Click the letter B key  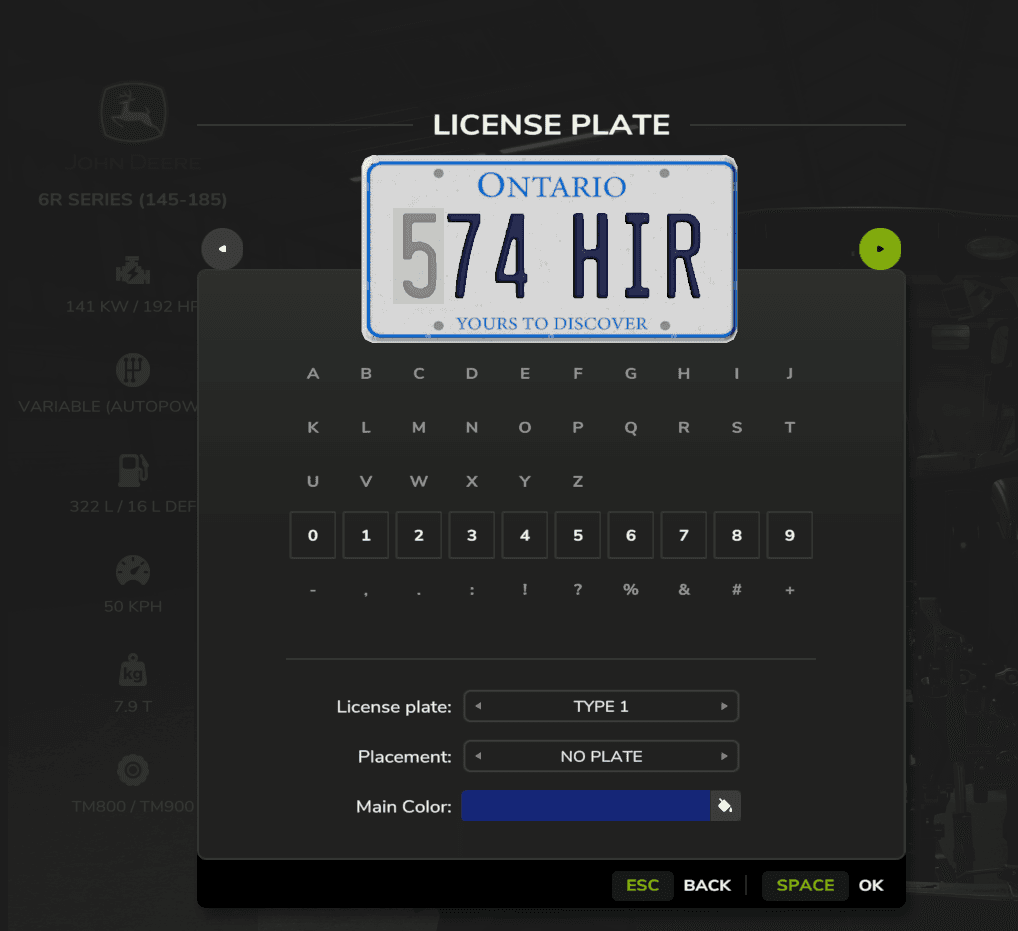366,373
